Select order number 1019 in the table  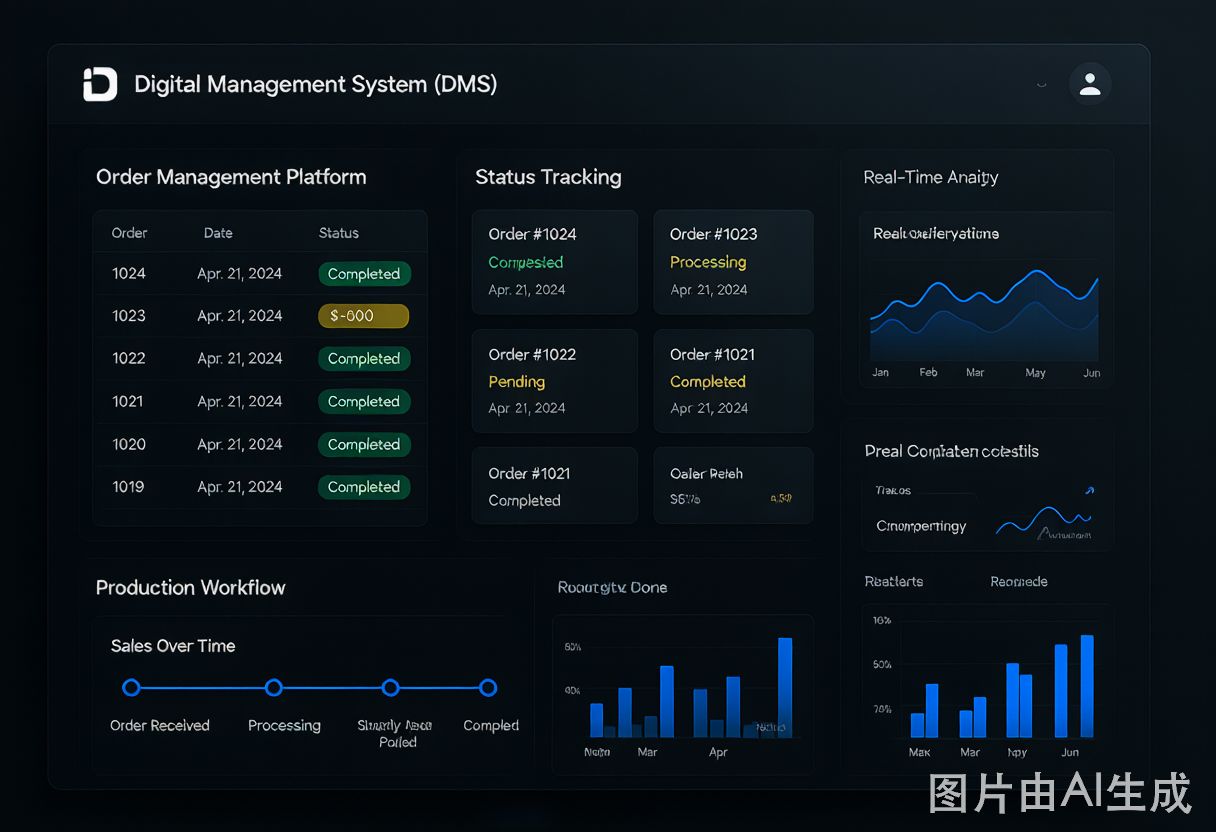[x=129, y=487]
